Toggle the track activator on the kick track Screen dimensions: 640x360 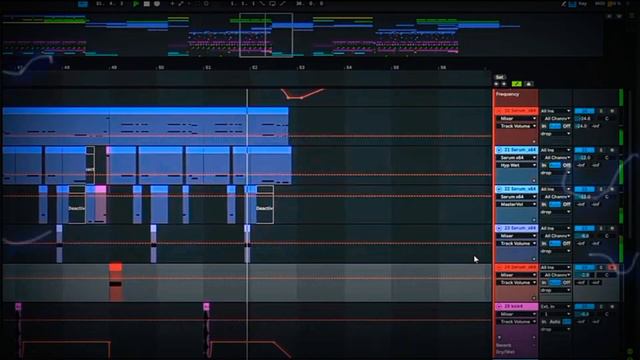pyautogui.click(x=584, y=307)
